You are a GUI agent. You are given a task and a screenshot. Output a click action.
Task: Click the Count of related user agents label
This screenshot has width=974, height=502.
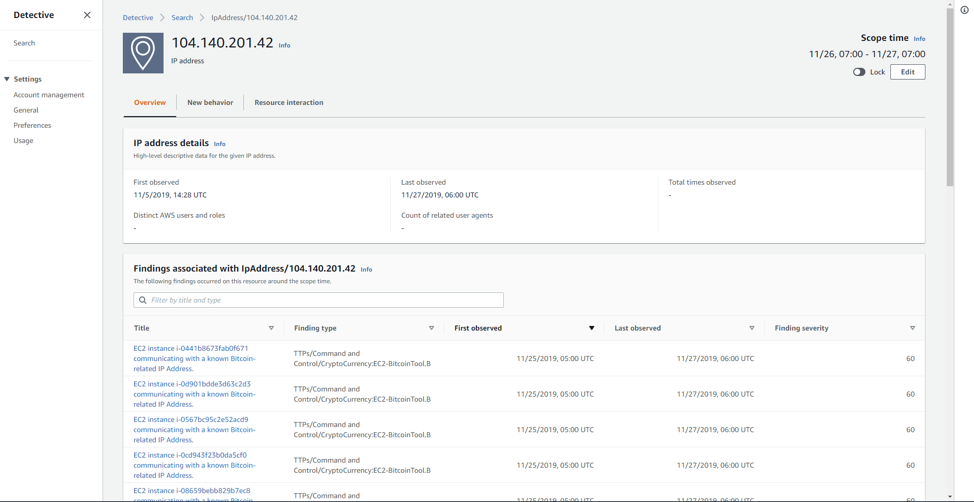(x=447, y=216)
